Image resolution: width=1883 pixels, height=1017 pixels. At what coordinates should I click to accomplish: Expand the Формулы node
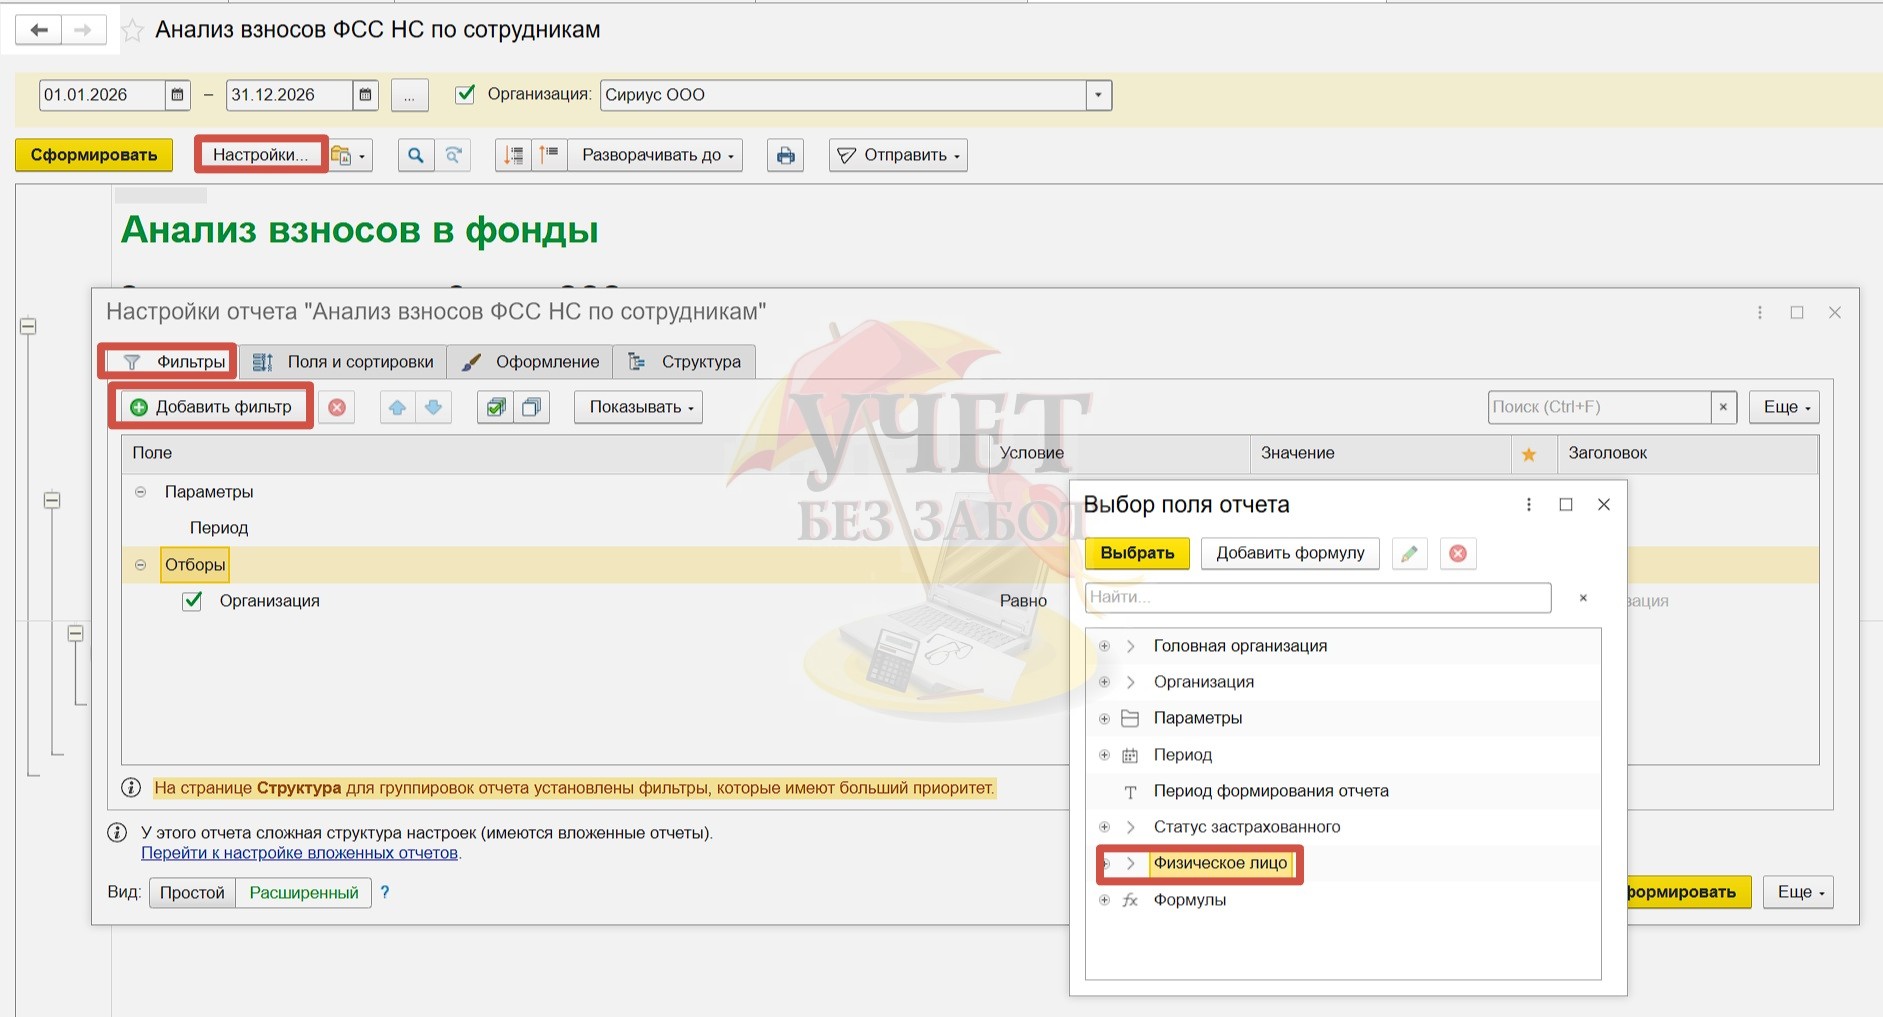coord(1104,900)
